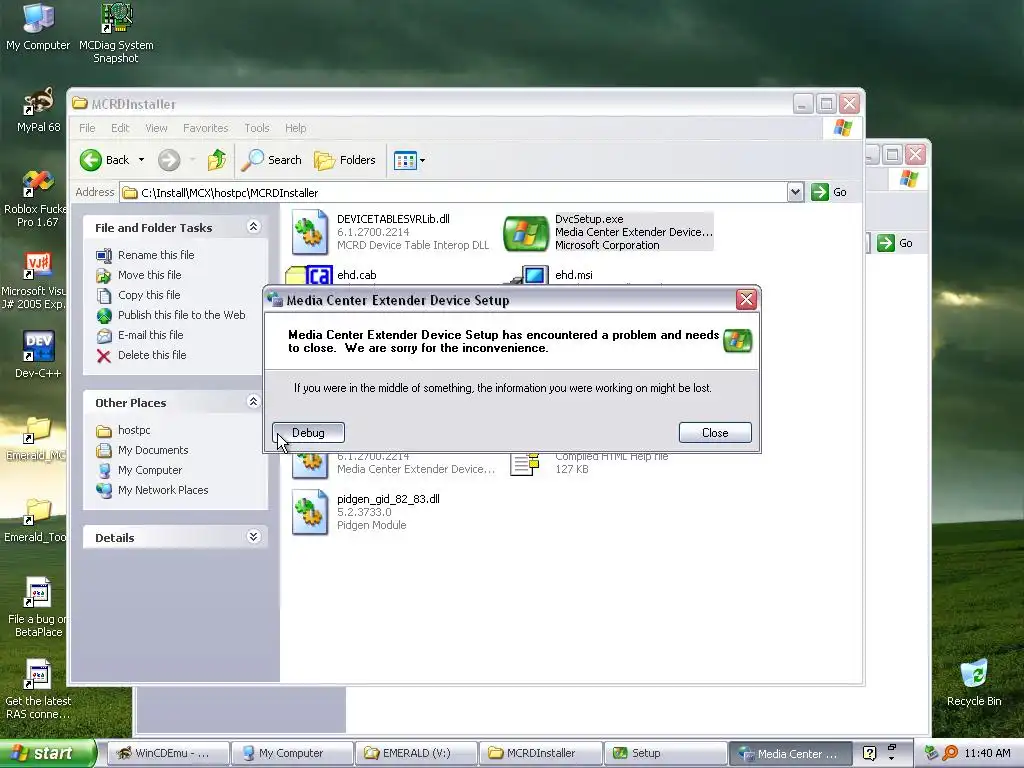Screen dimensions: 1024x768
Task: Open the View menu
Action: (x=156, y=128)
